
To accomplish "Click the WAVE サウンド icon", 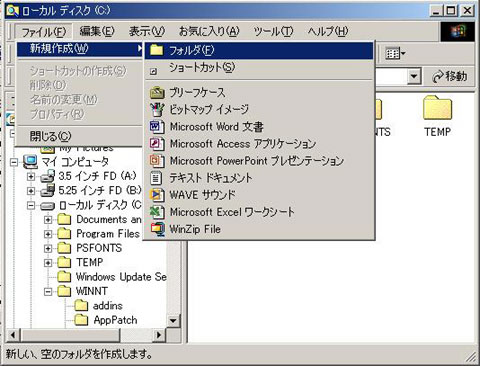I will tap(157, 195).
